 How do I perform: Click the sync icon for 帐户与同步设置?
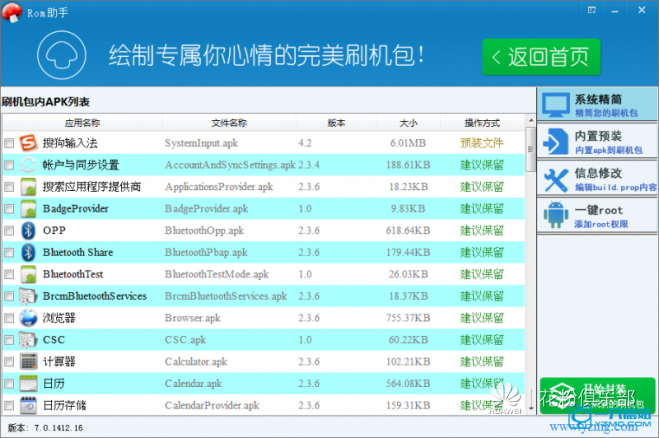[29, 165]
